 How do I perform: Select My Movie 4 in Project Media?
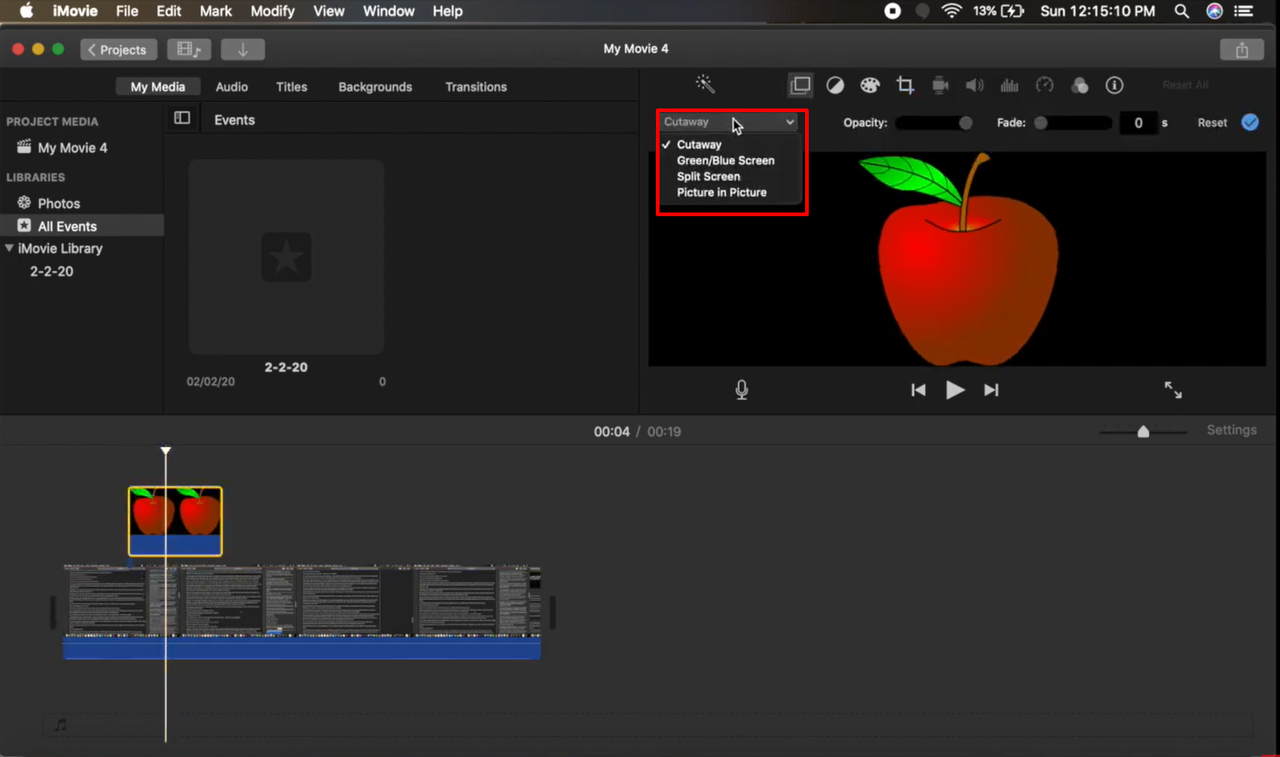coord(72,147)
